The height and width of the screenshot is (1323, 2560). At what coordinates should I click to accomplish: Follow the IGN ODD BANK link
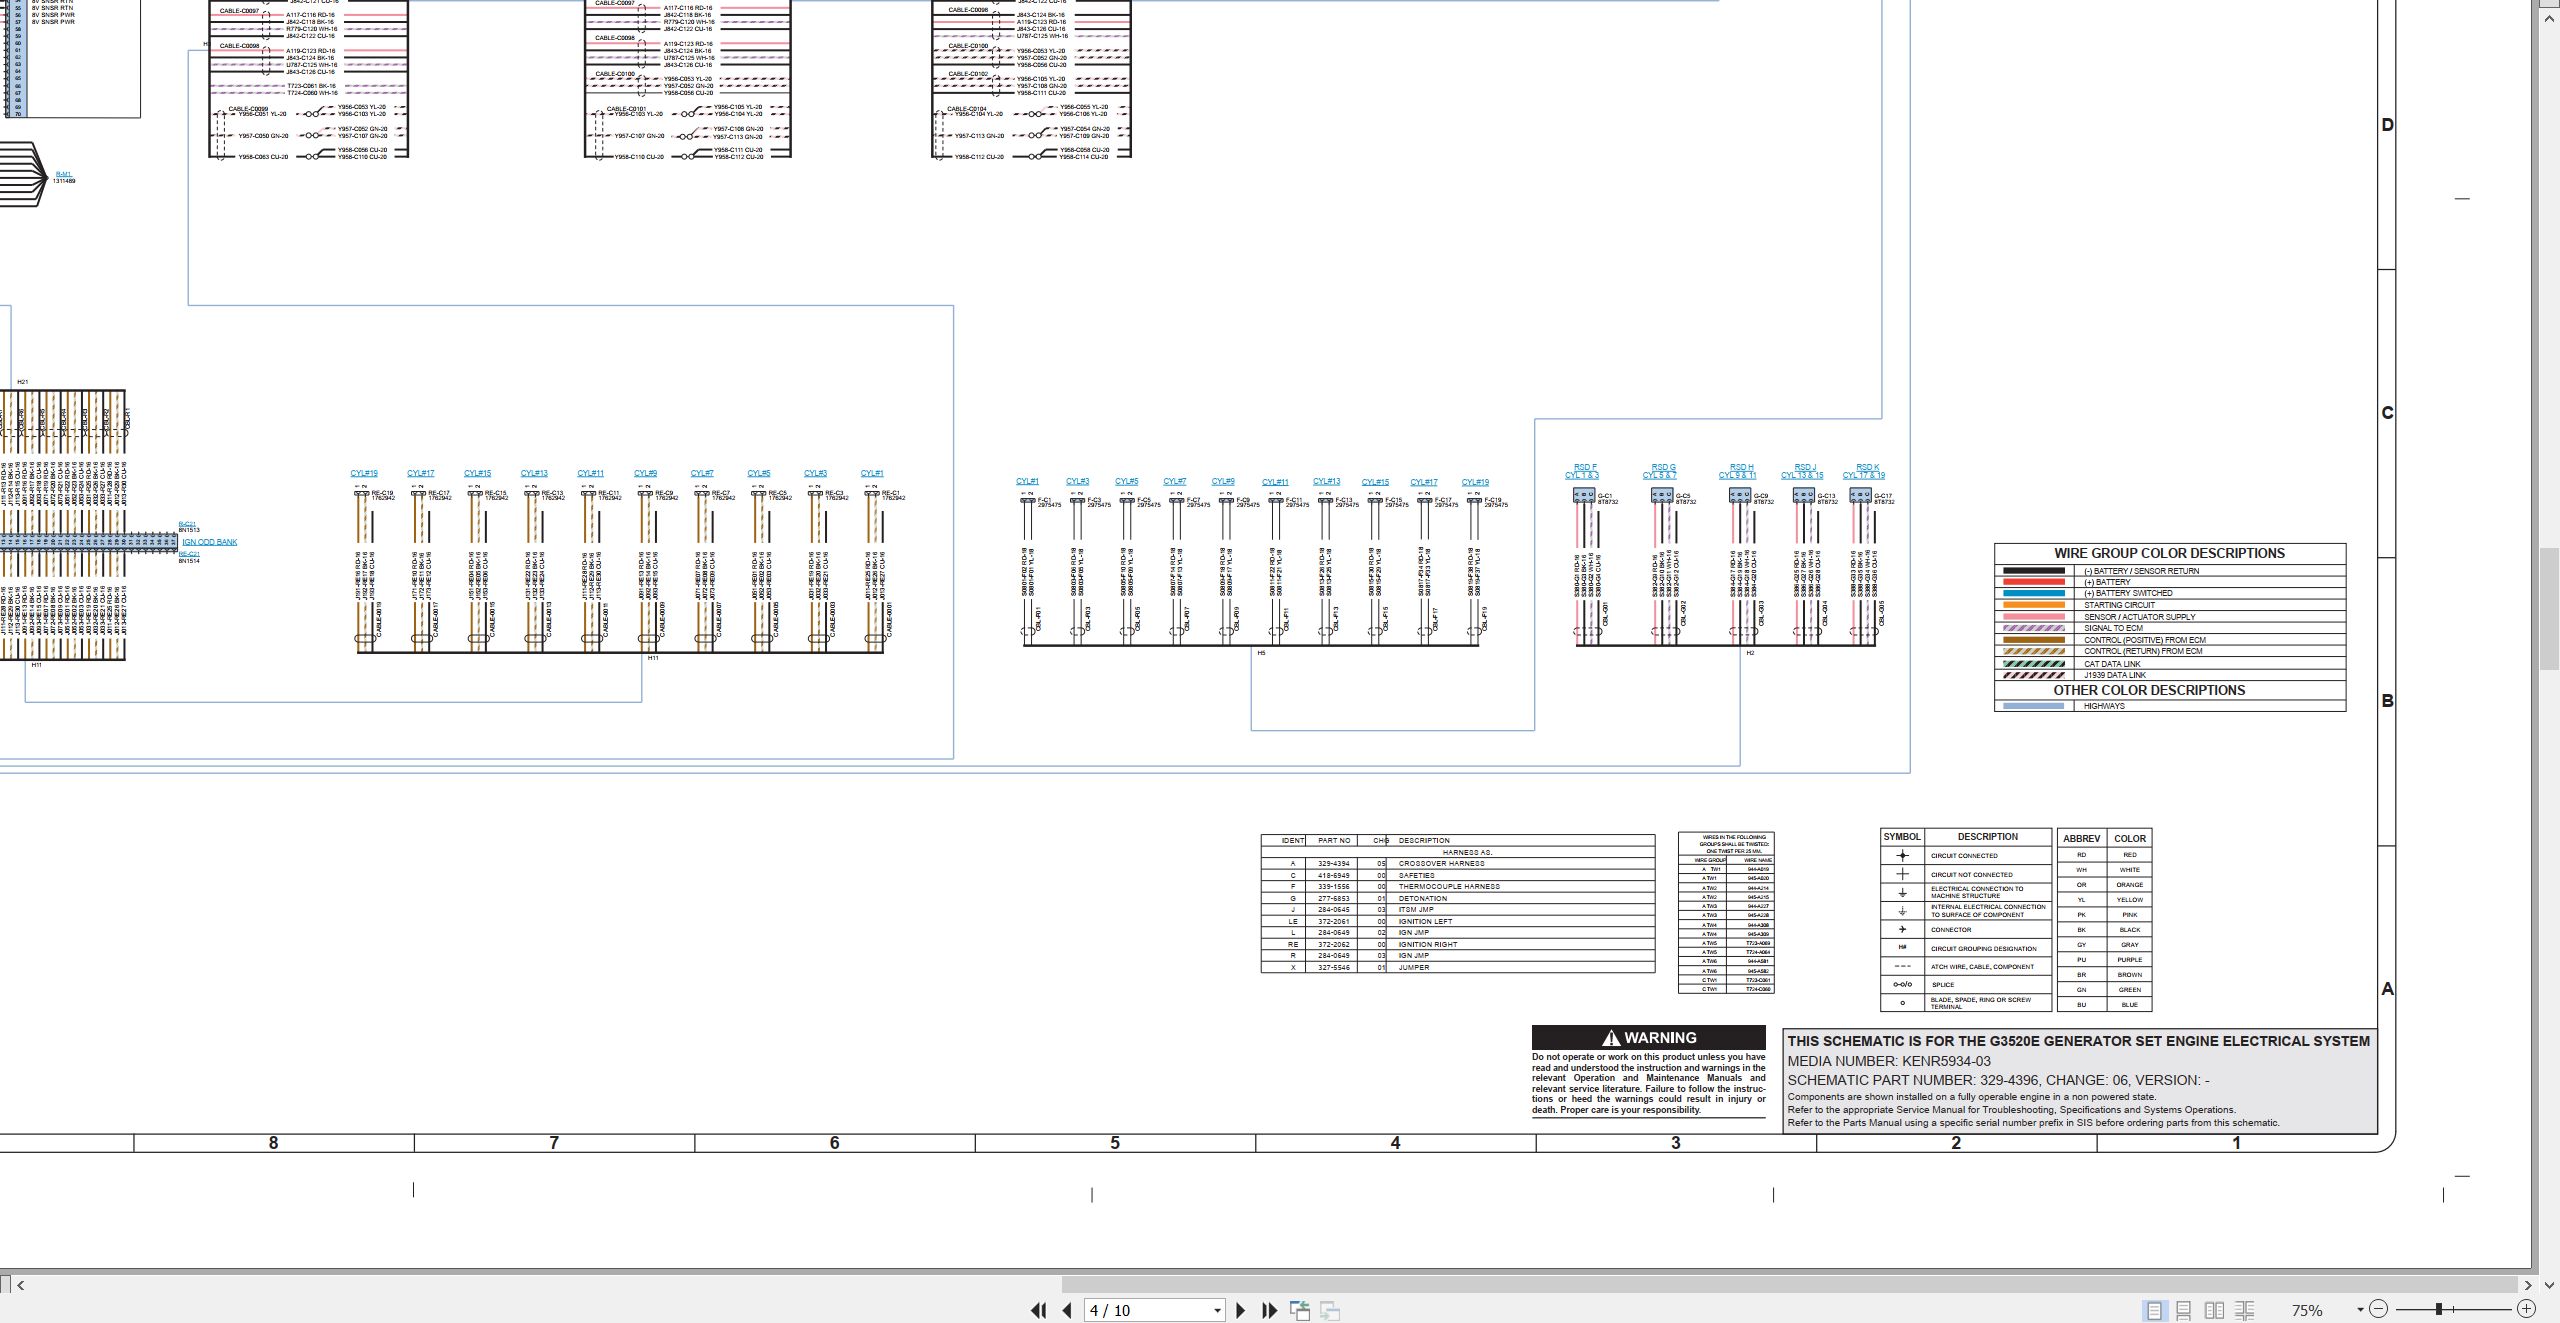click(x=210, y=543)
